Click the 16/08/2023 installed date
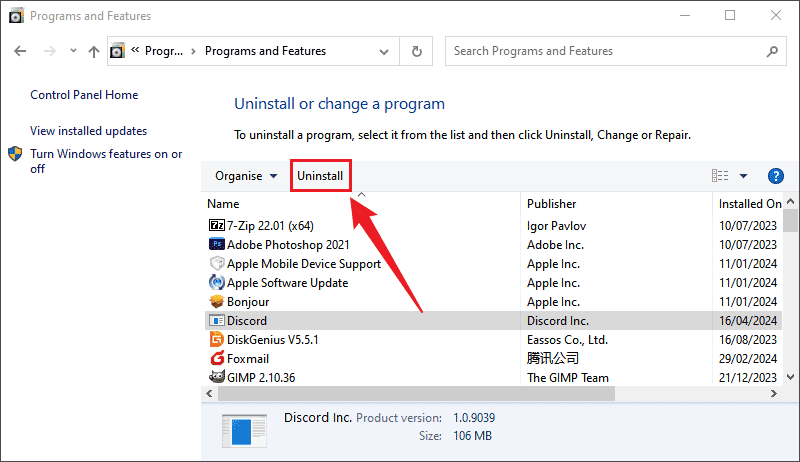800x462 pixels. click(x=748, y=340)
